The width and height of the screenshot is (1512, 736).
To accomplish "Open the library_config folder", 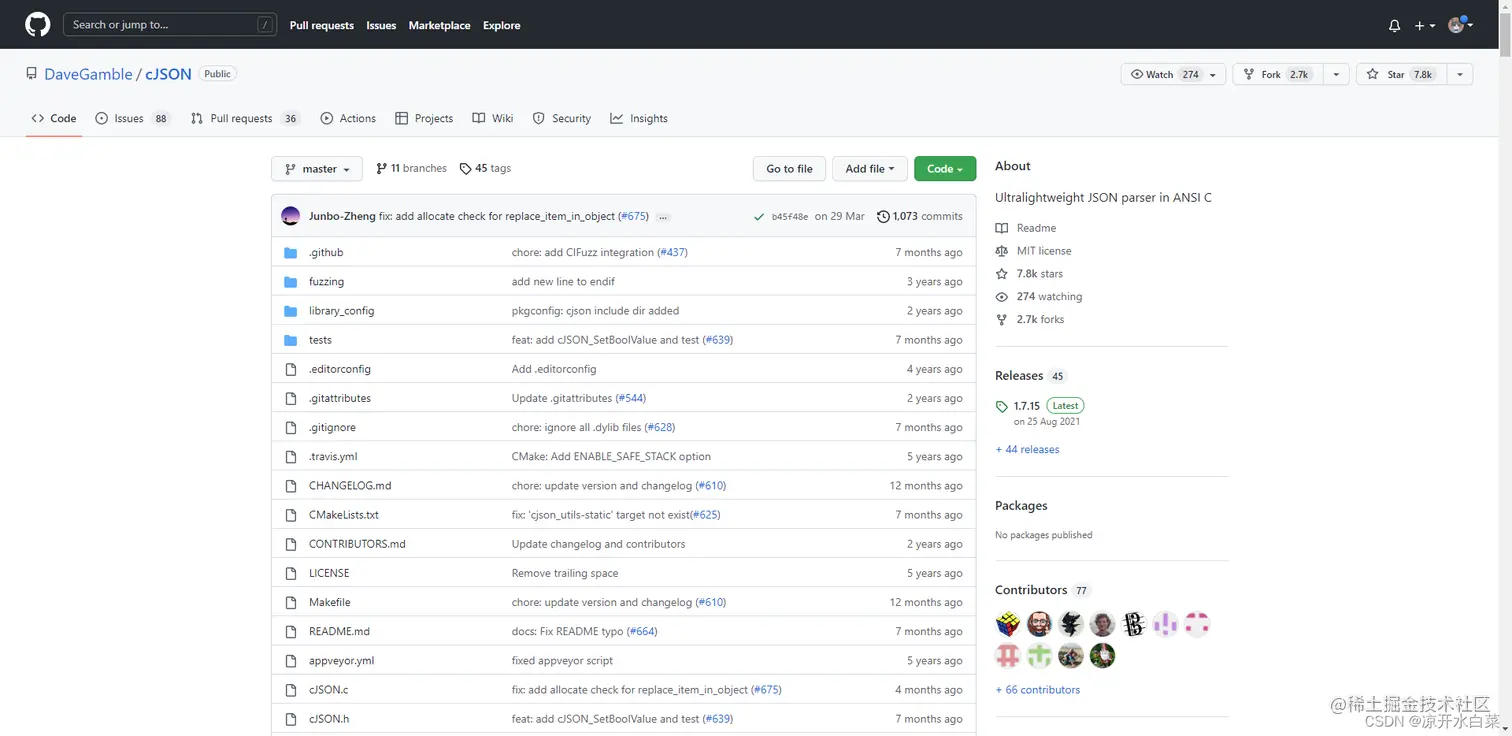I will coord(342,311).
